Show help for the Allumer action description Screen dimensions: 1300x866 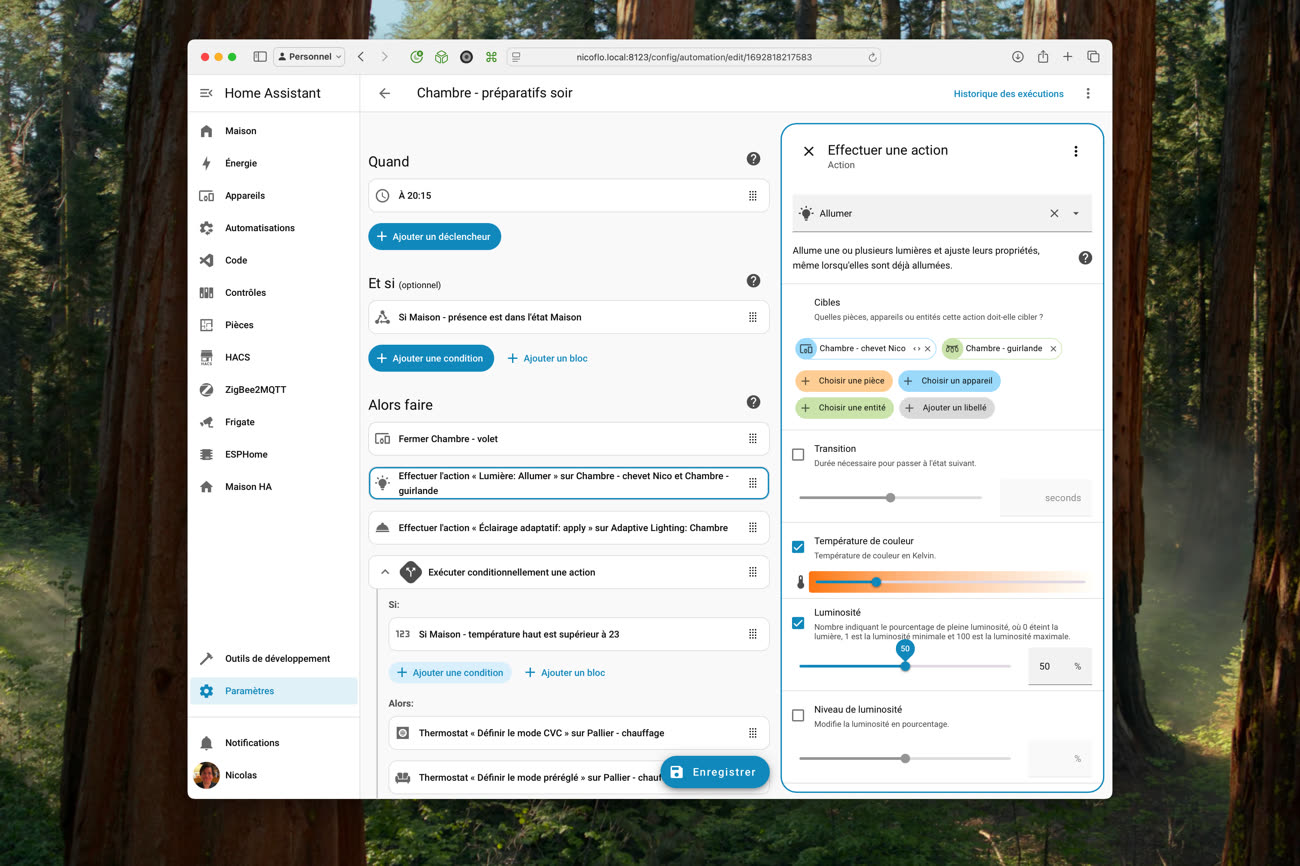[1085, 258]
